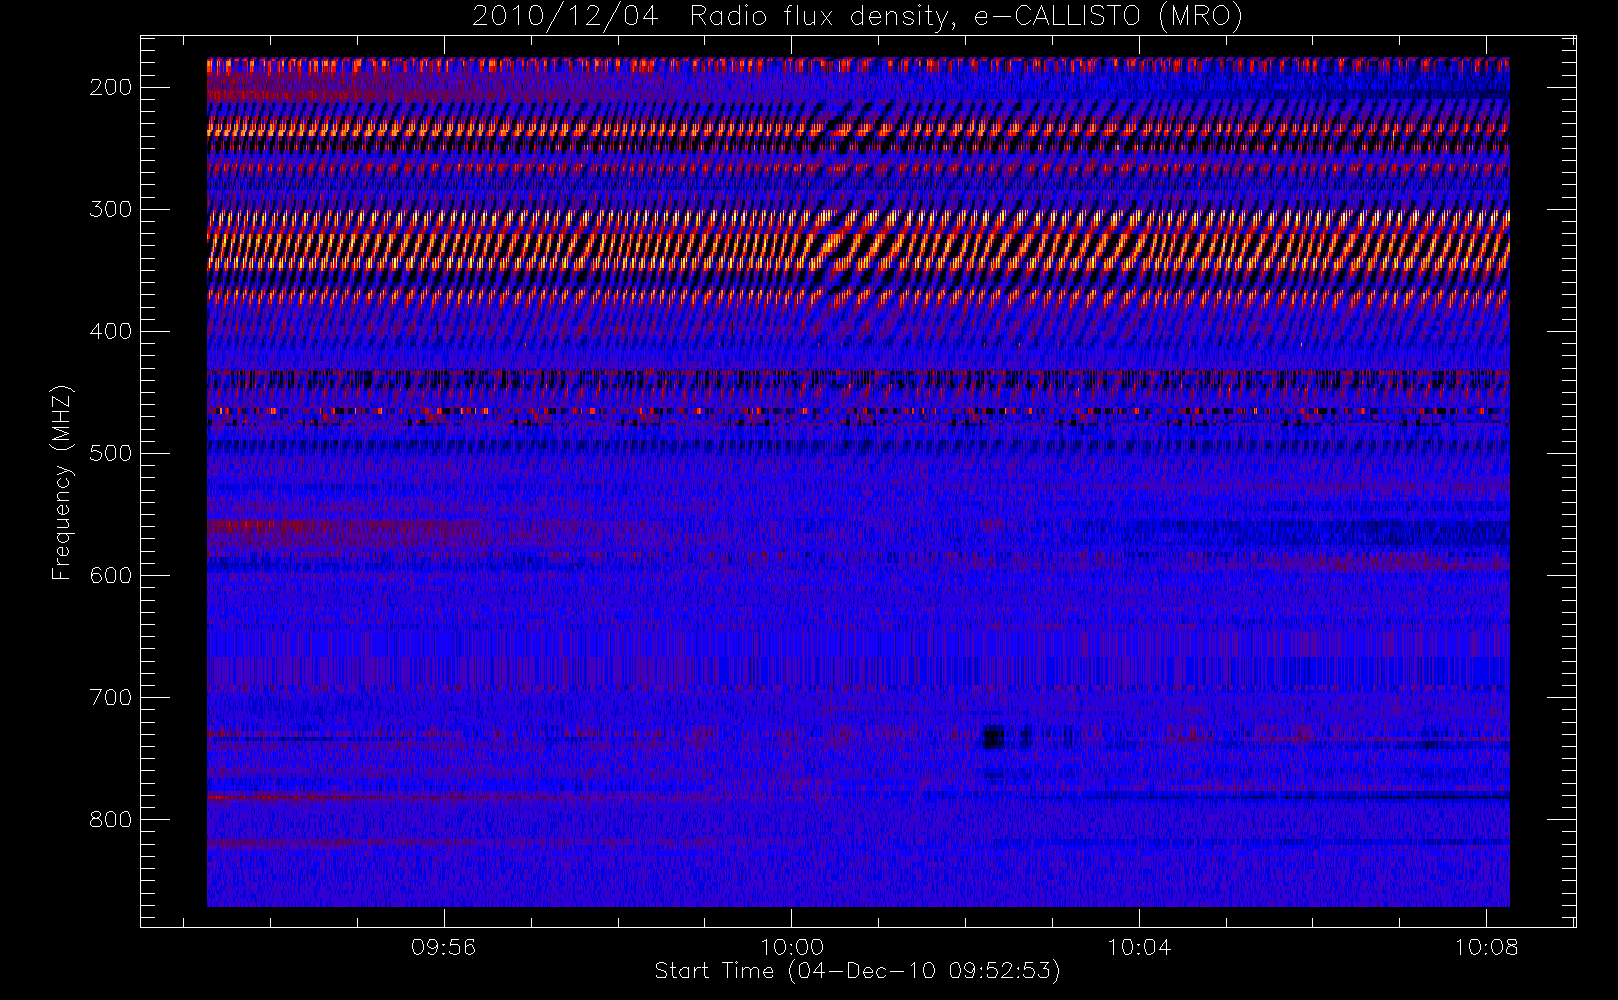The width and height of the screenshot is (1618, 1000).
Task: Click the dark square feature near 740 MHz
Action: pos(993,738)
